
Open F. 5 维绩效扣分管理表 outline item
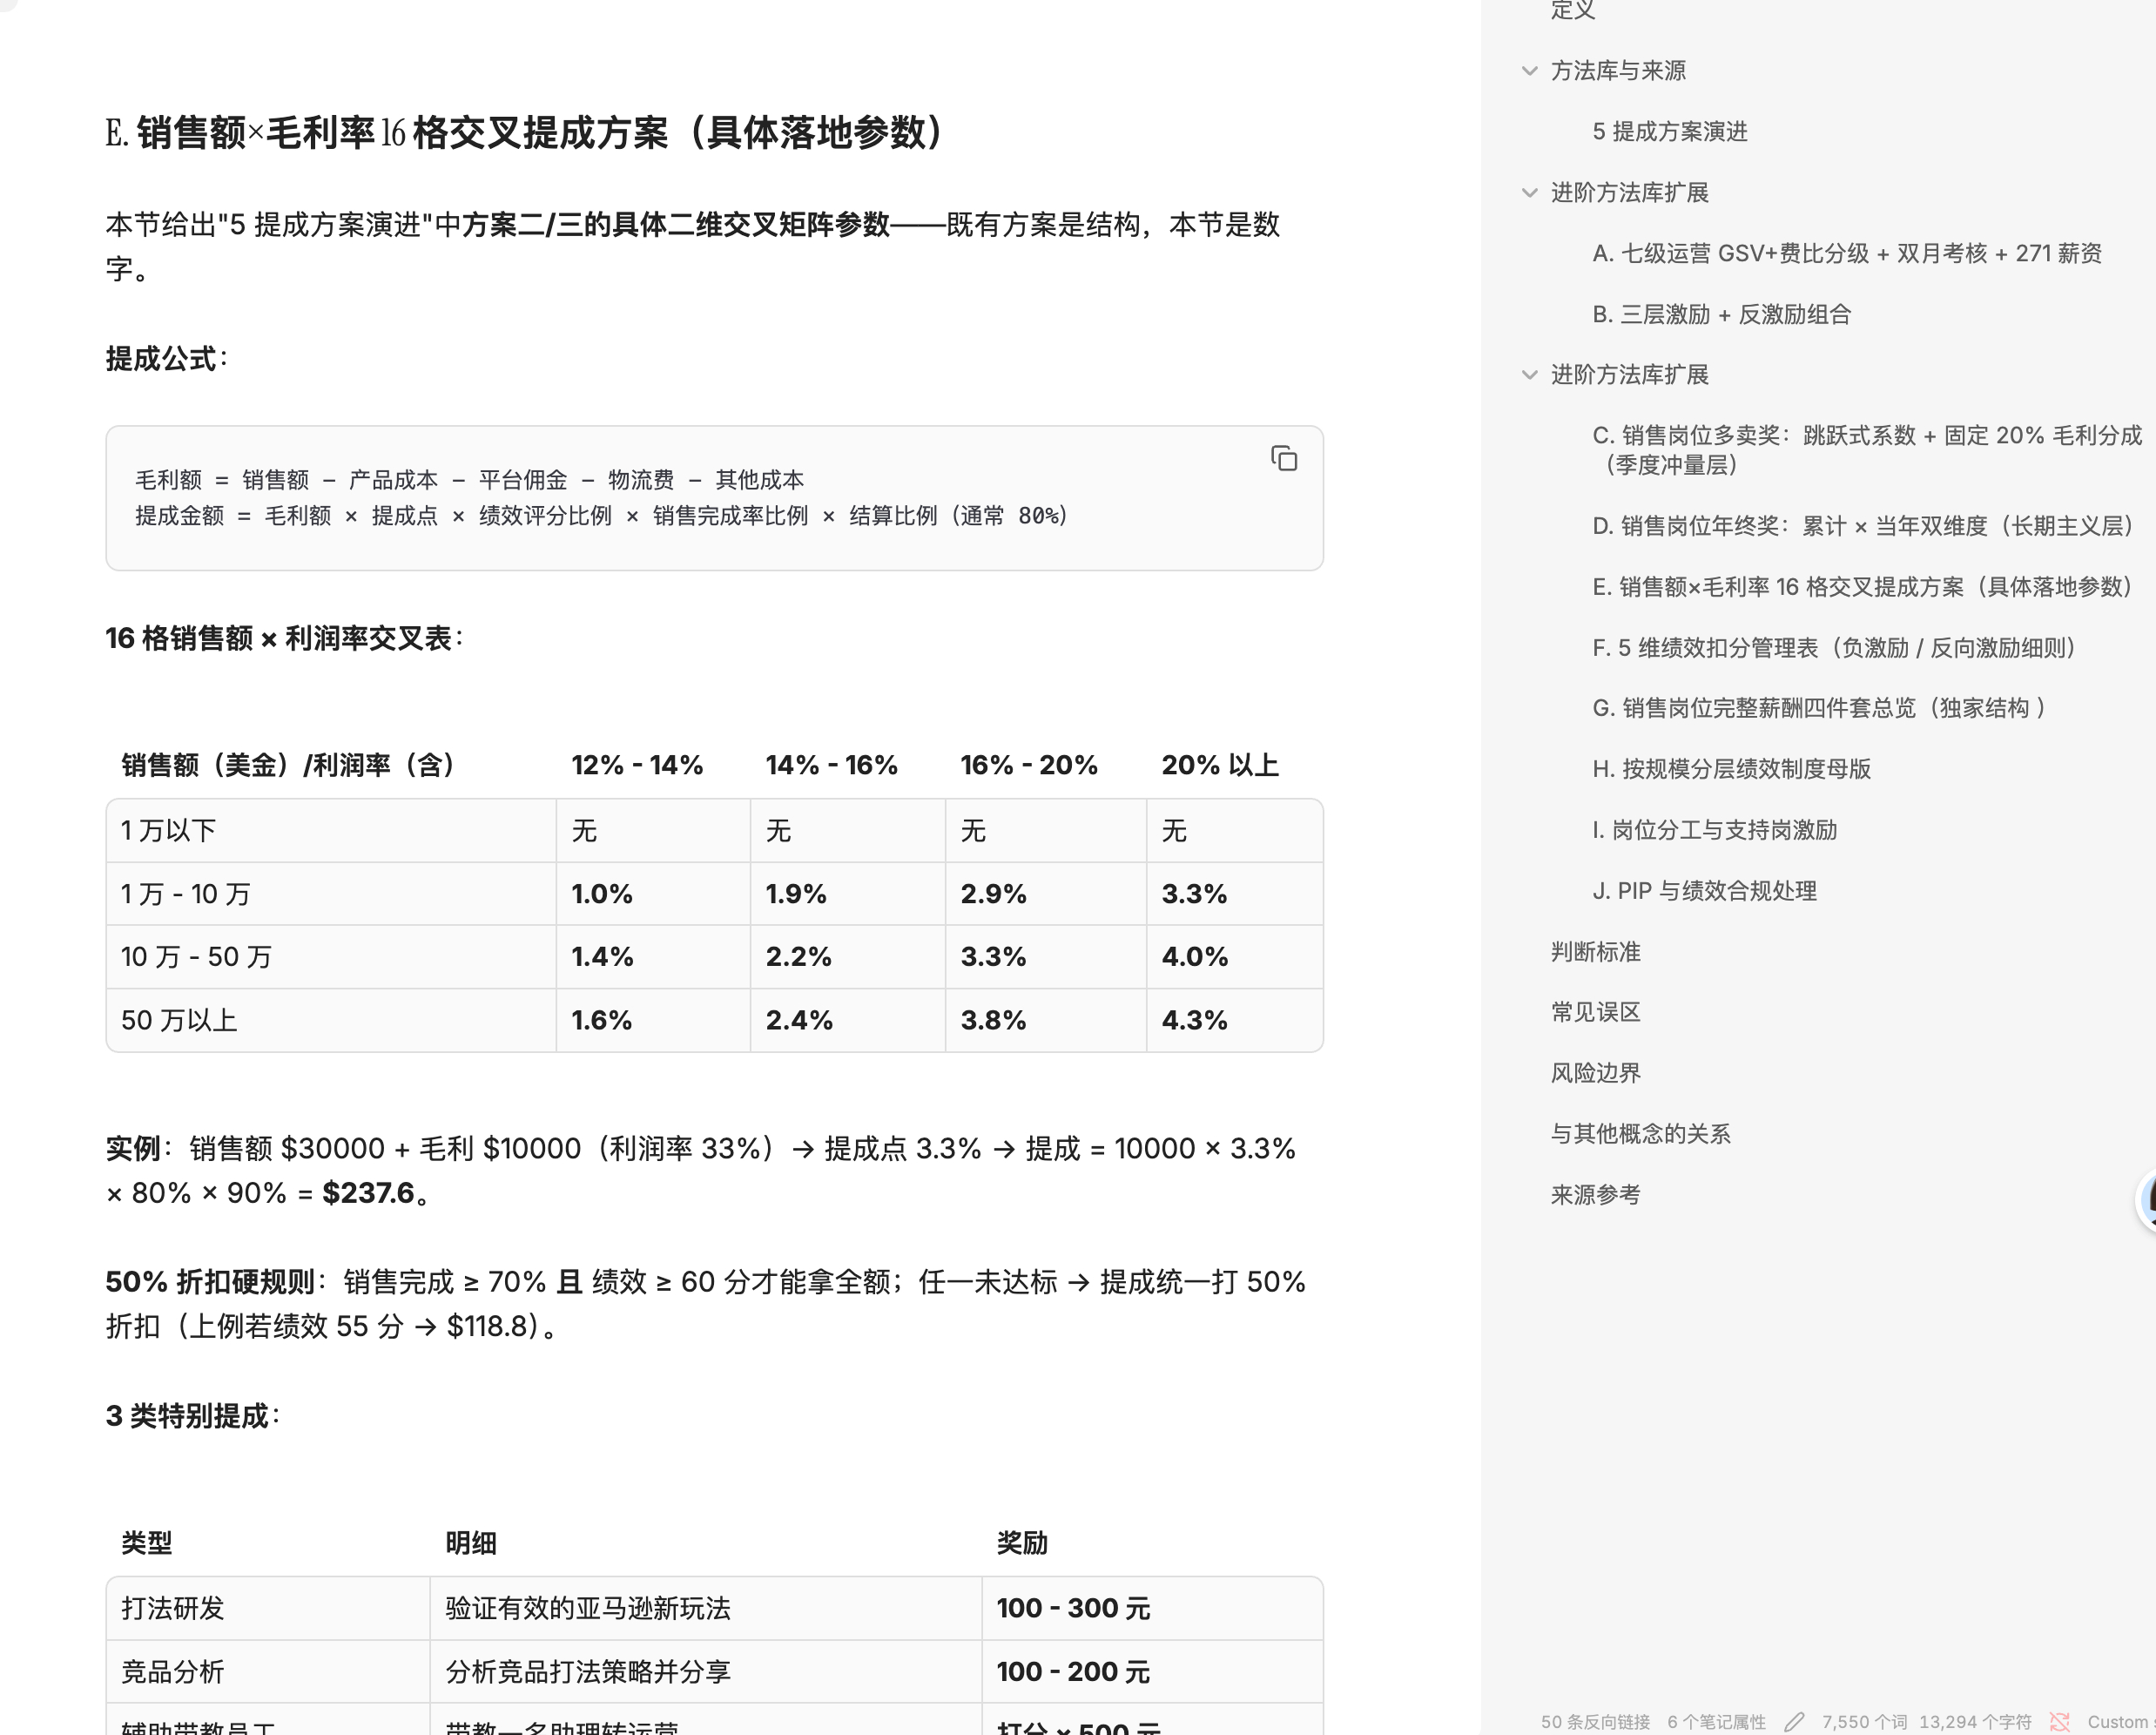(1835, 648)
